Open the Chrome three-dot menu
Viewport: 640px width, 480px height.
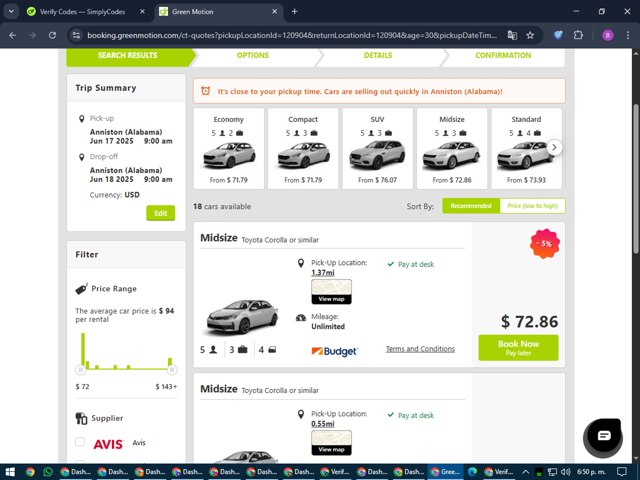(628, 36)
